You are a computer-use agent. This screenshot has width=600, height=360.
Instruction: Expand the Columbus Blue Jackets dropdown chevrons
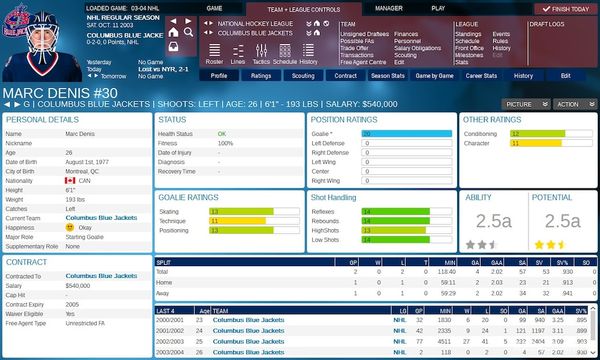pyautogui.click(x=309, y=33)
